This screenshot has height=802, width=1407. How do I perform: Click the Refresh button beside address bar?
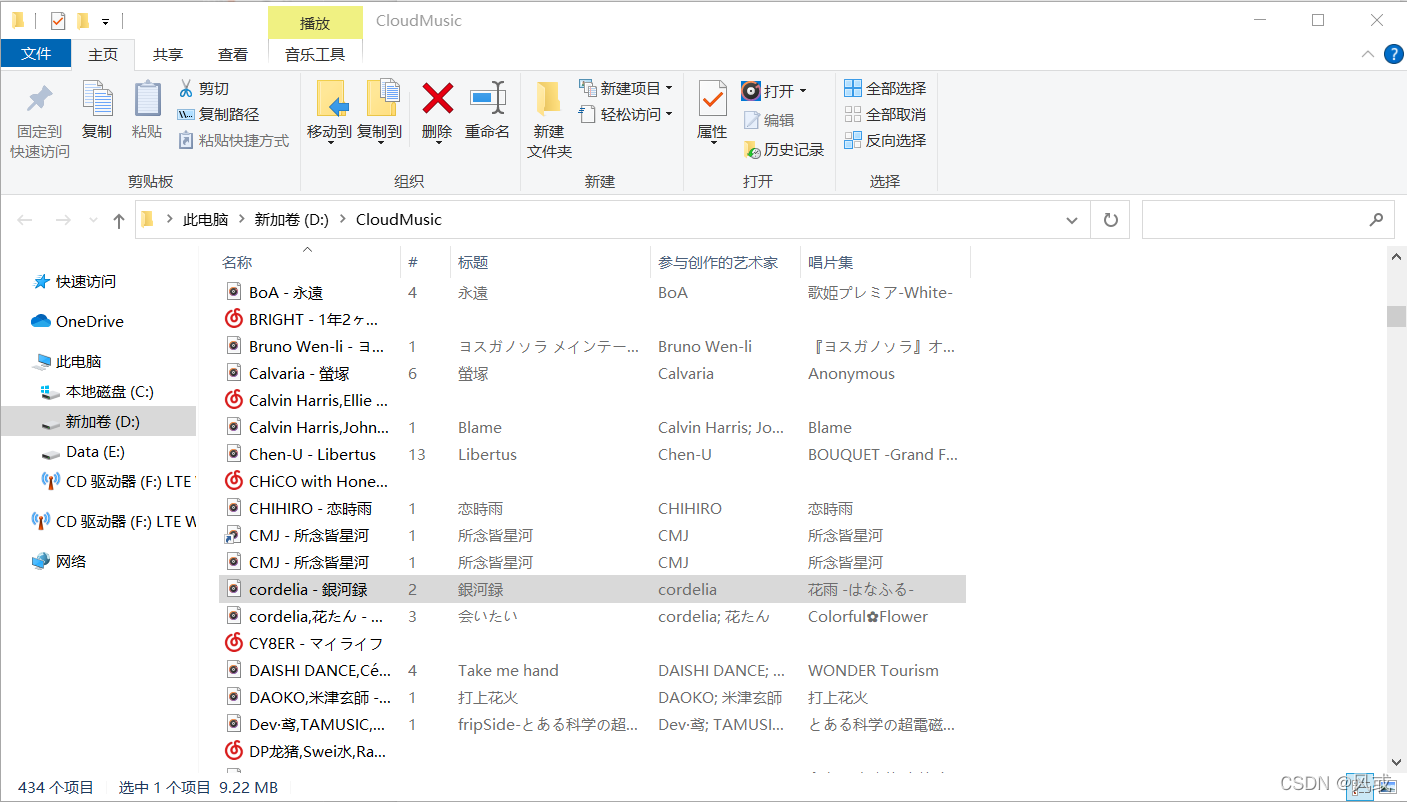[1110, 220]
